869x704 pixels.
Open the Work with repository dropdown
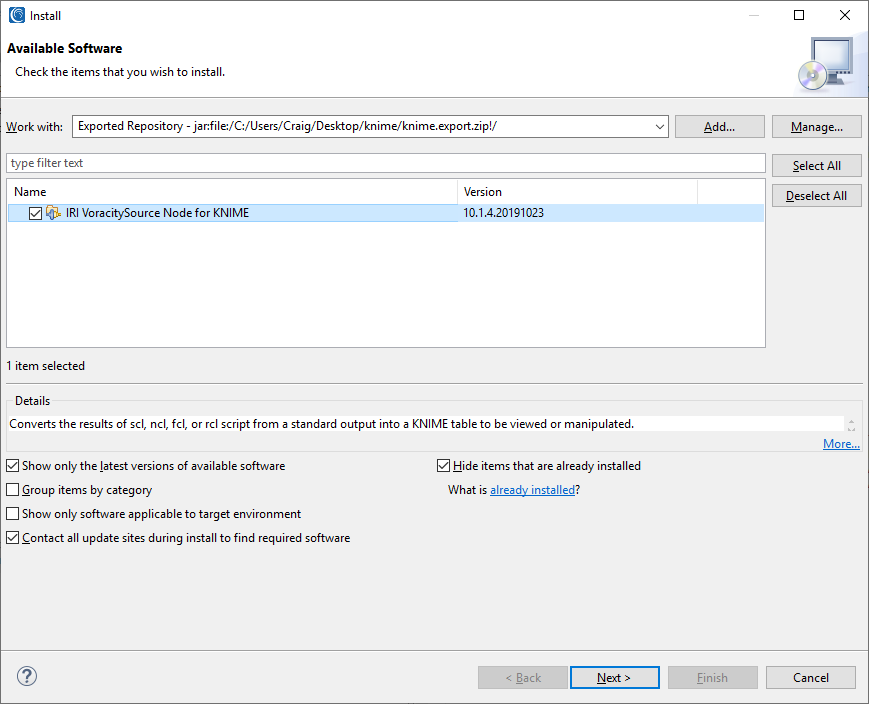coord(660,126)
